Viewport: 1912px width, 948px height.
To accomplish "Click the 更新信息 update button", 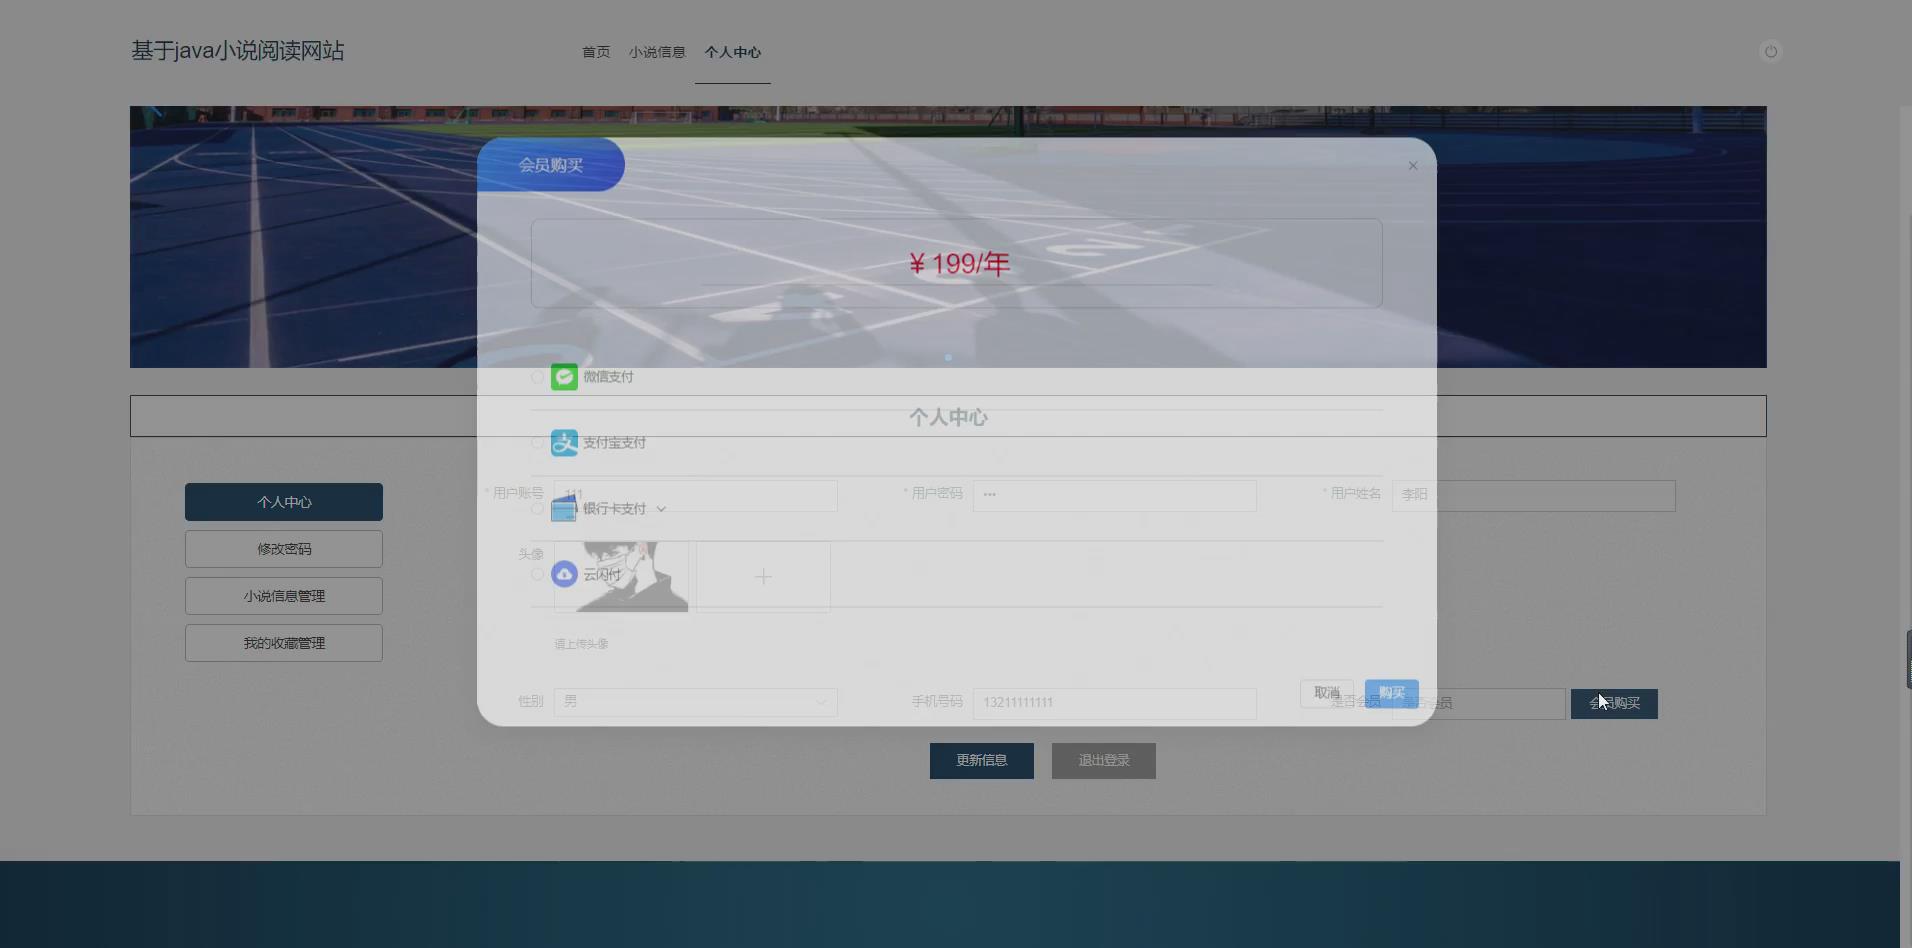I will coord(981,760).
